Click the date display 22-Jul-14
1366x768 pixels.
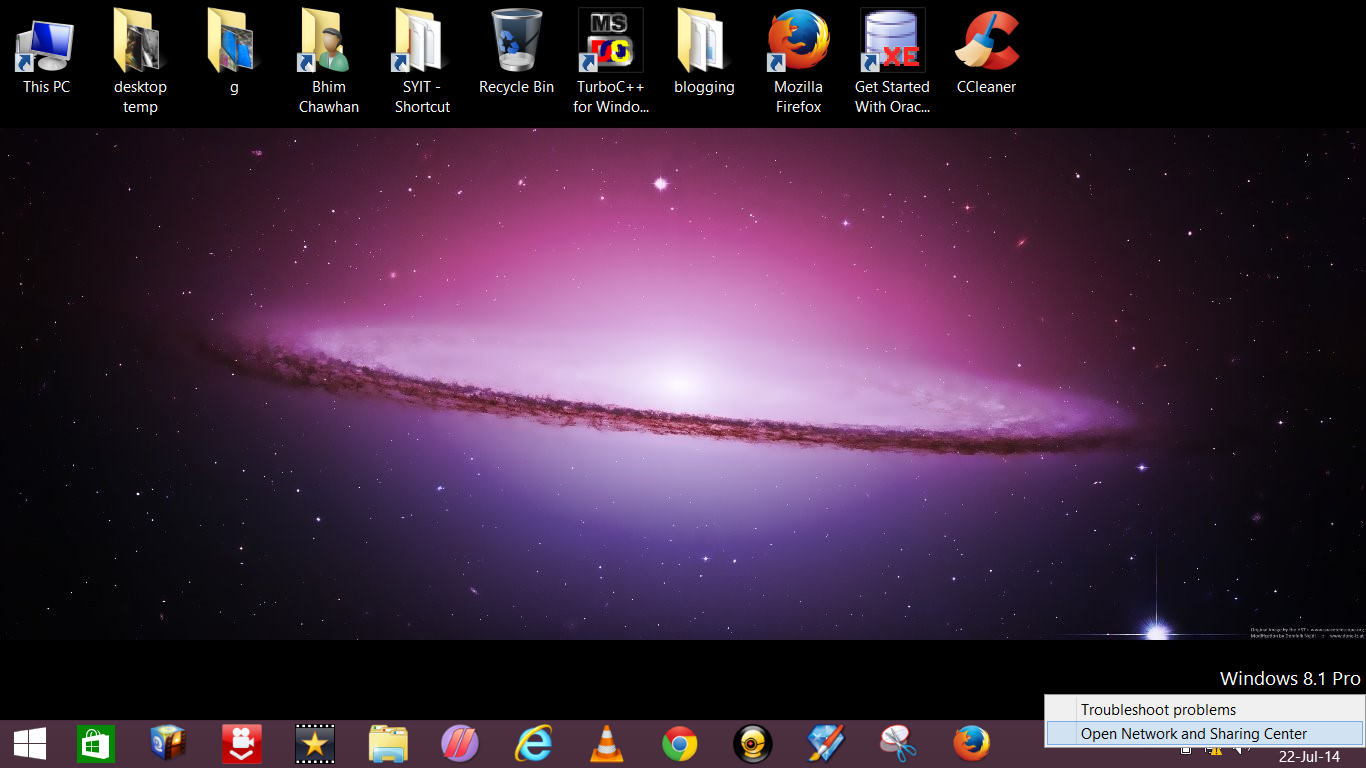1309,756
